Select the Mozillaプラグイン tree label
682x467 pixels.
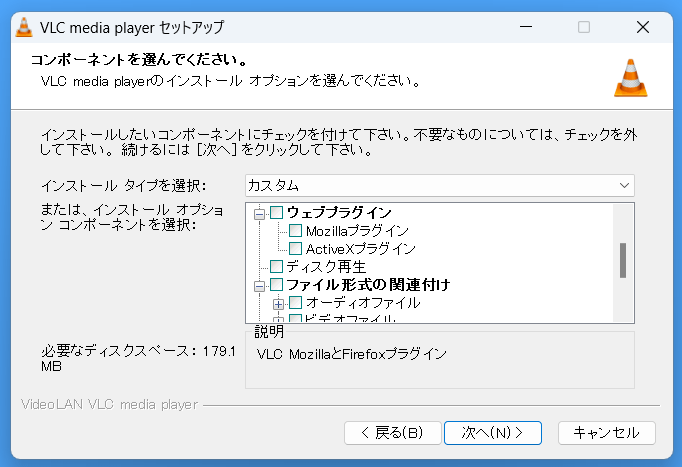[357, 231]
